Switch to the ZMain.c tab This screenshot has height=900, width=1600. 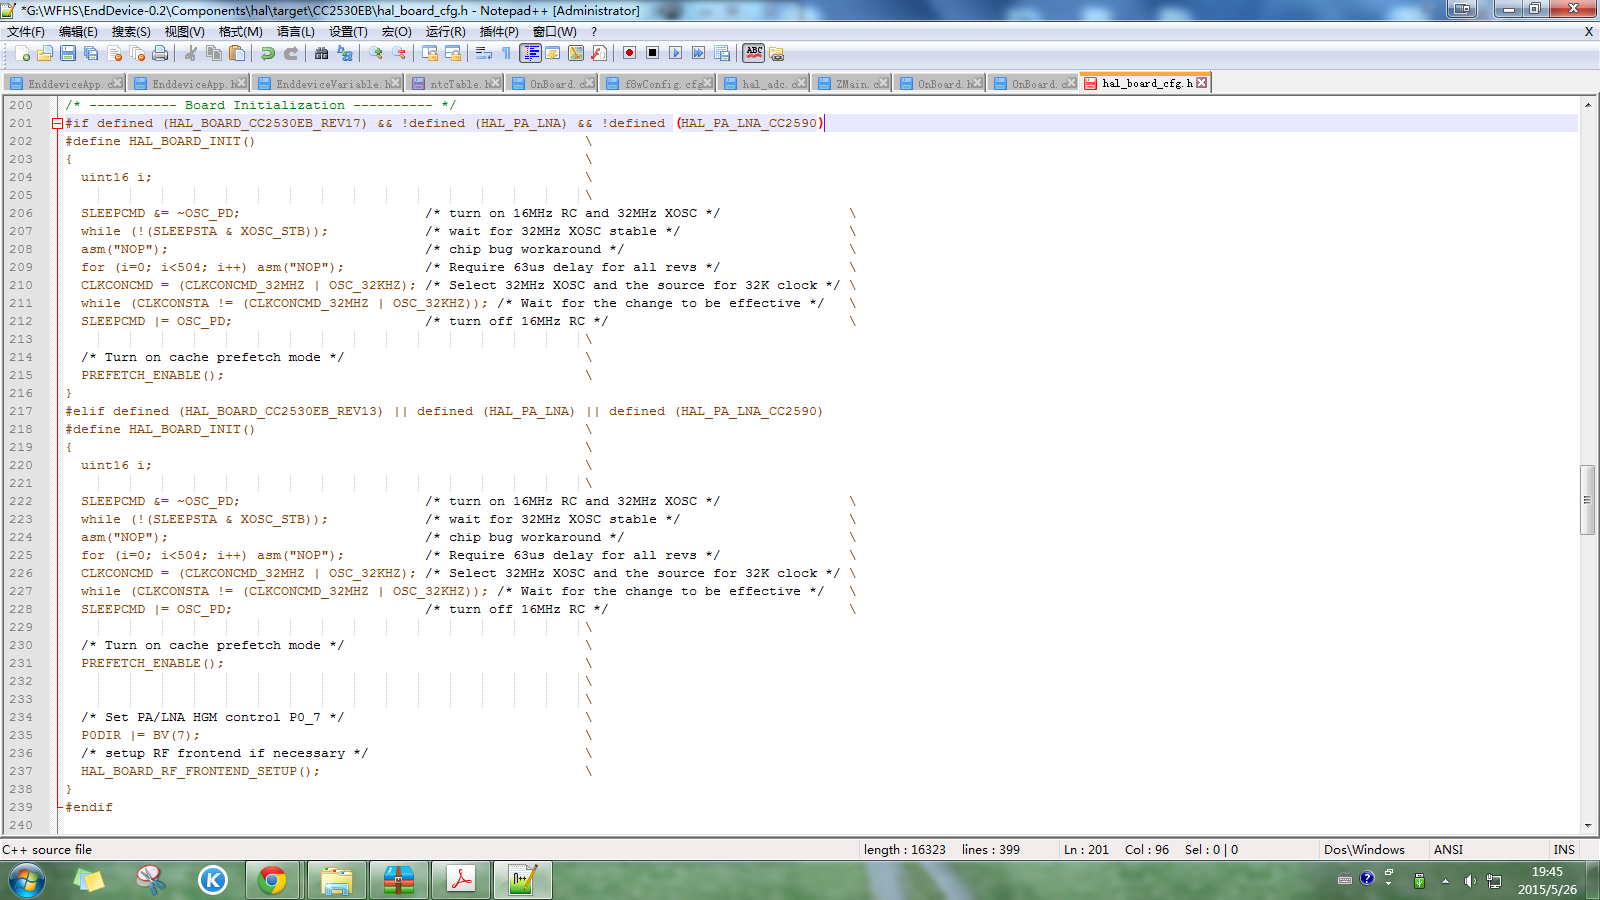[852, 83]
